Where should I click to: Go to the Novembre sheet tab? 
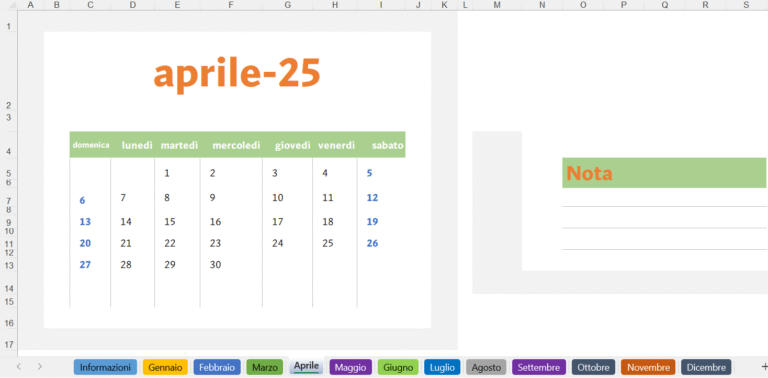point(648,367)
